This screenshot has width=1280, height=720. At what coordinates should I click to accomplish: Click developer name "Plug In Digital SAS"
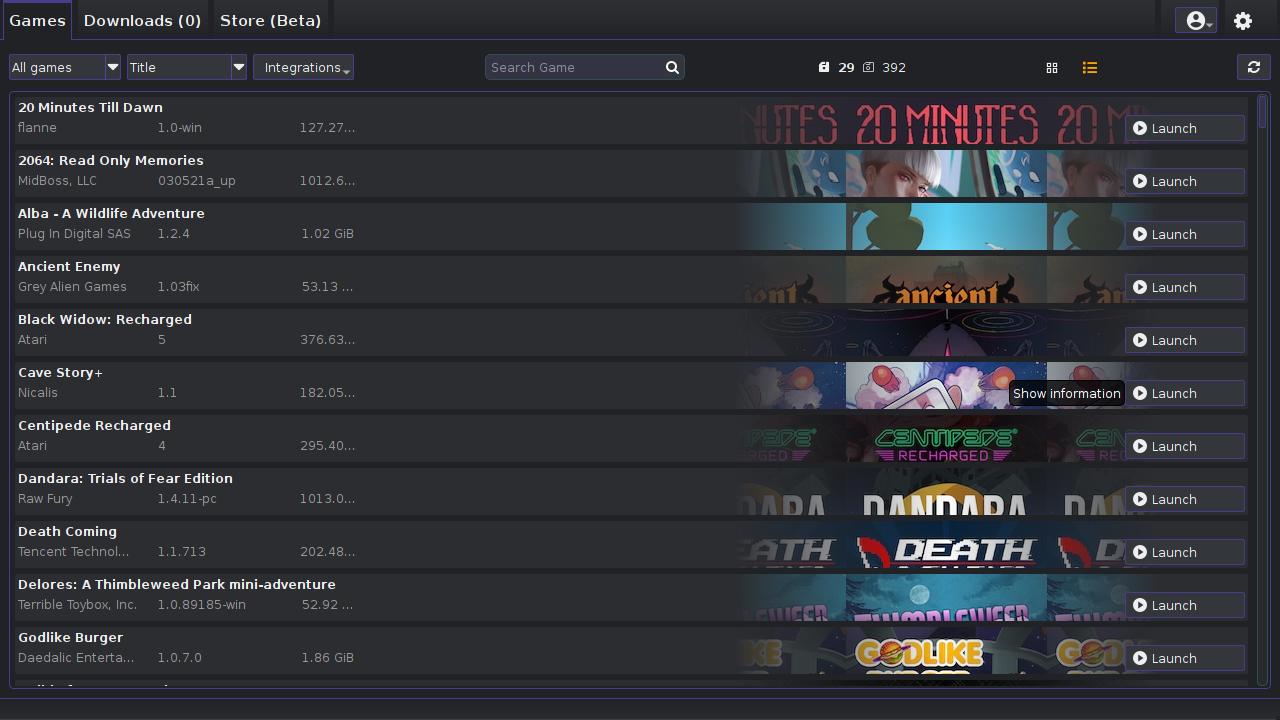(74, 233)
